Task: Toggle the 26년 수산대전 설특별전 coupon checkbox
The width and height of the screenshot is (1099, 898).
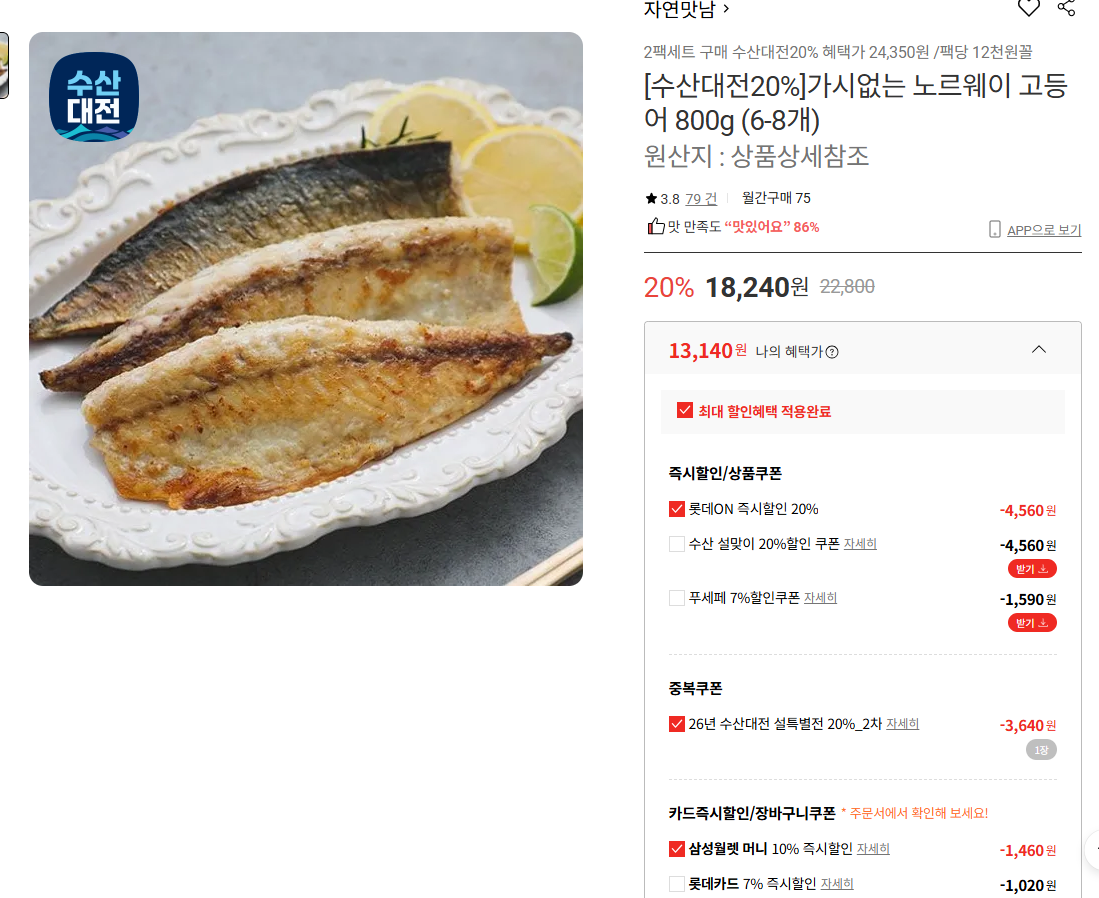Action: pos(676,723)
